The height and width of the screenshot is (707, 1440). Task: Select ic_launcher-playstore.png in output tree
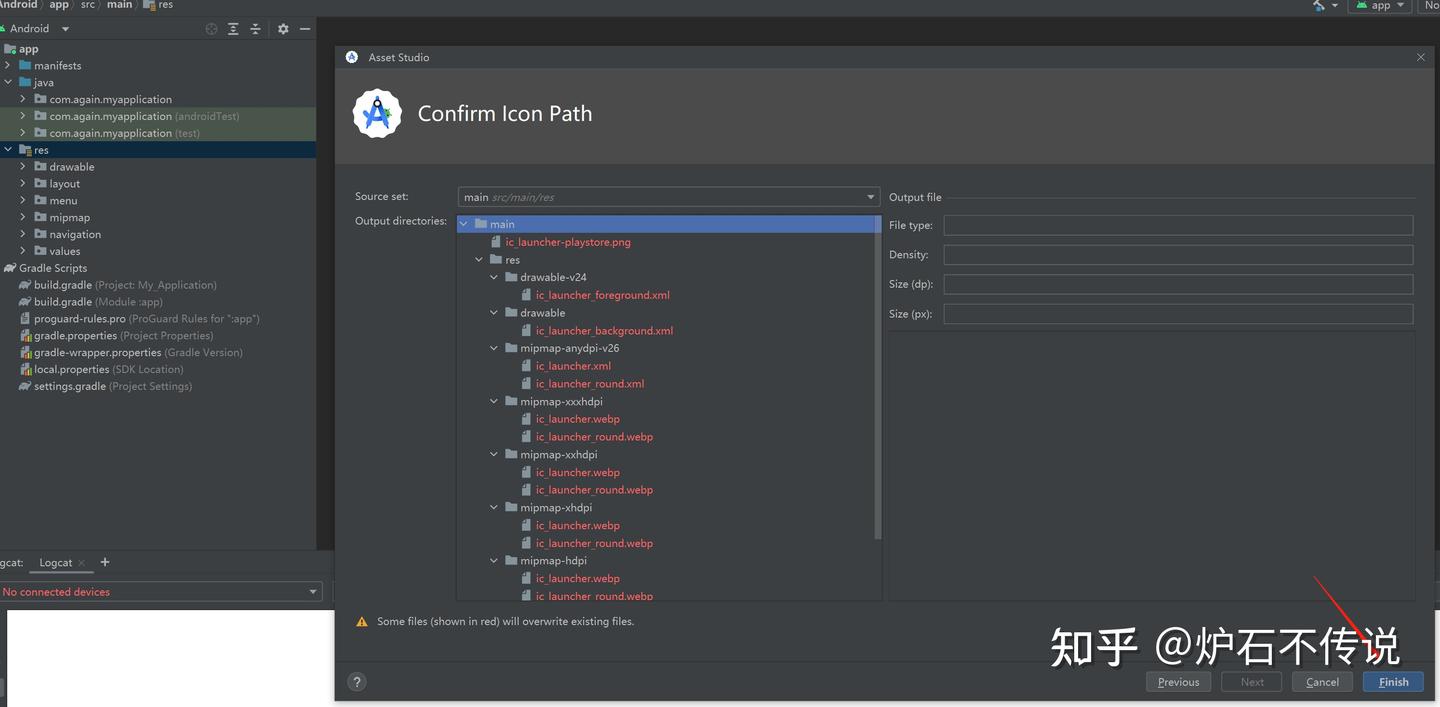[568, 242]
